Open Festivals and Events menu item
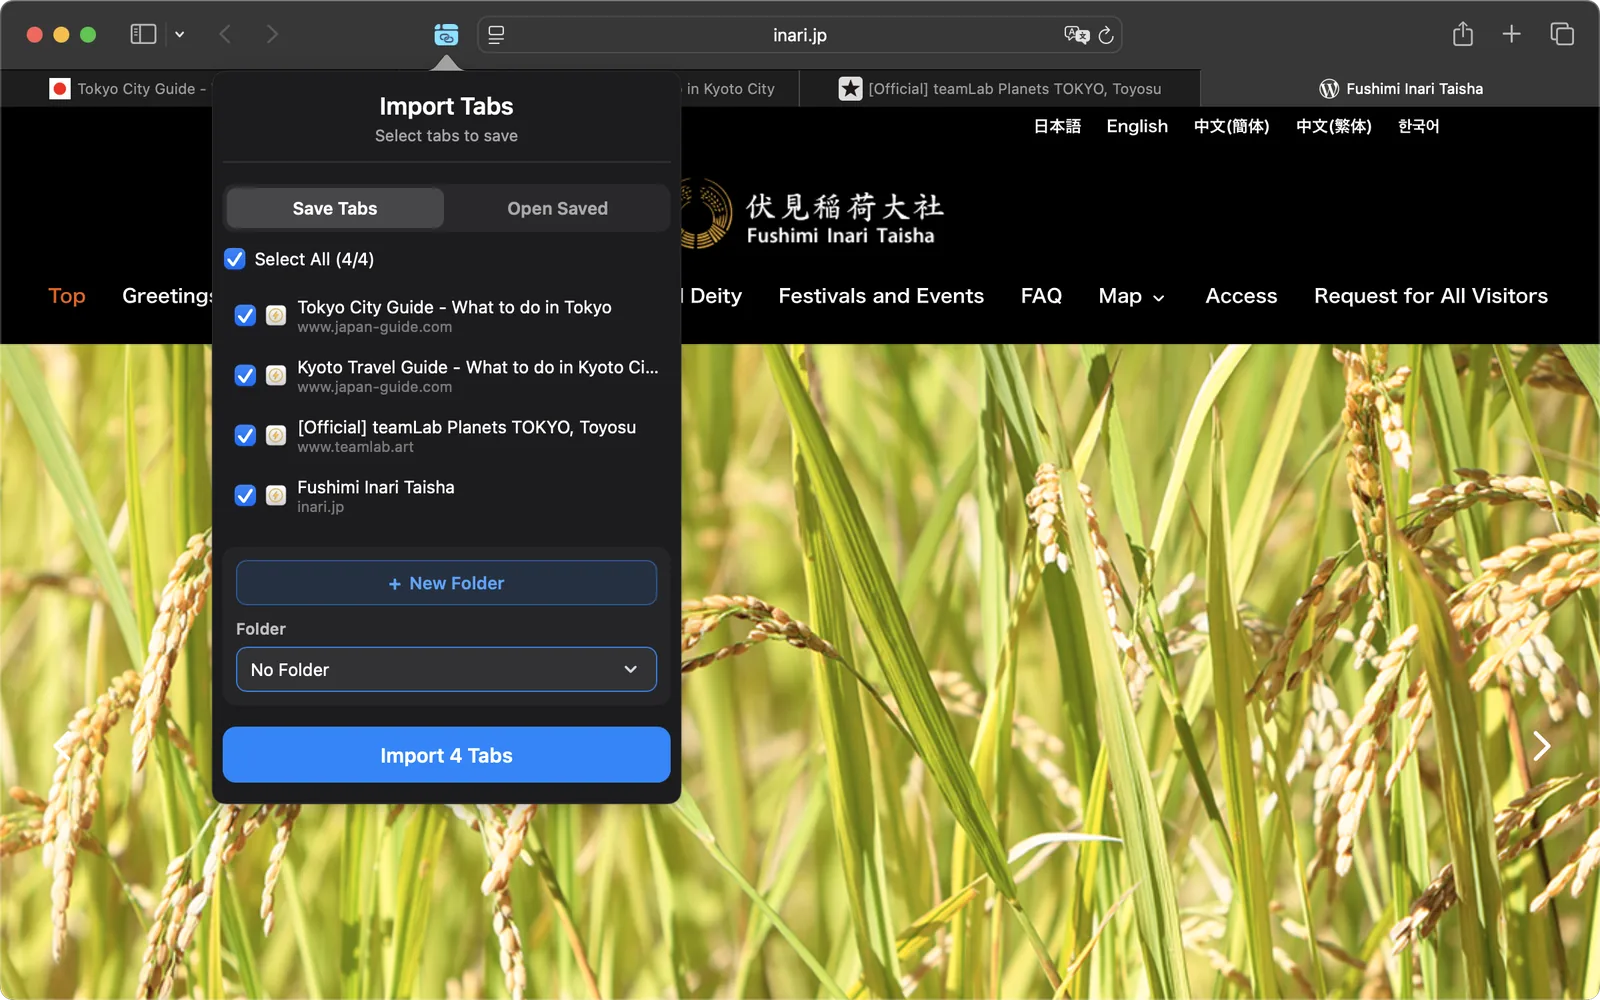1600x1000 pixels. pos(881,296)
